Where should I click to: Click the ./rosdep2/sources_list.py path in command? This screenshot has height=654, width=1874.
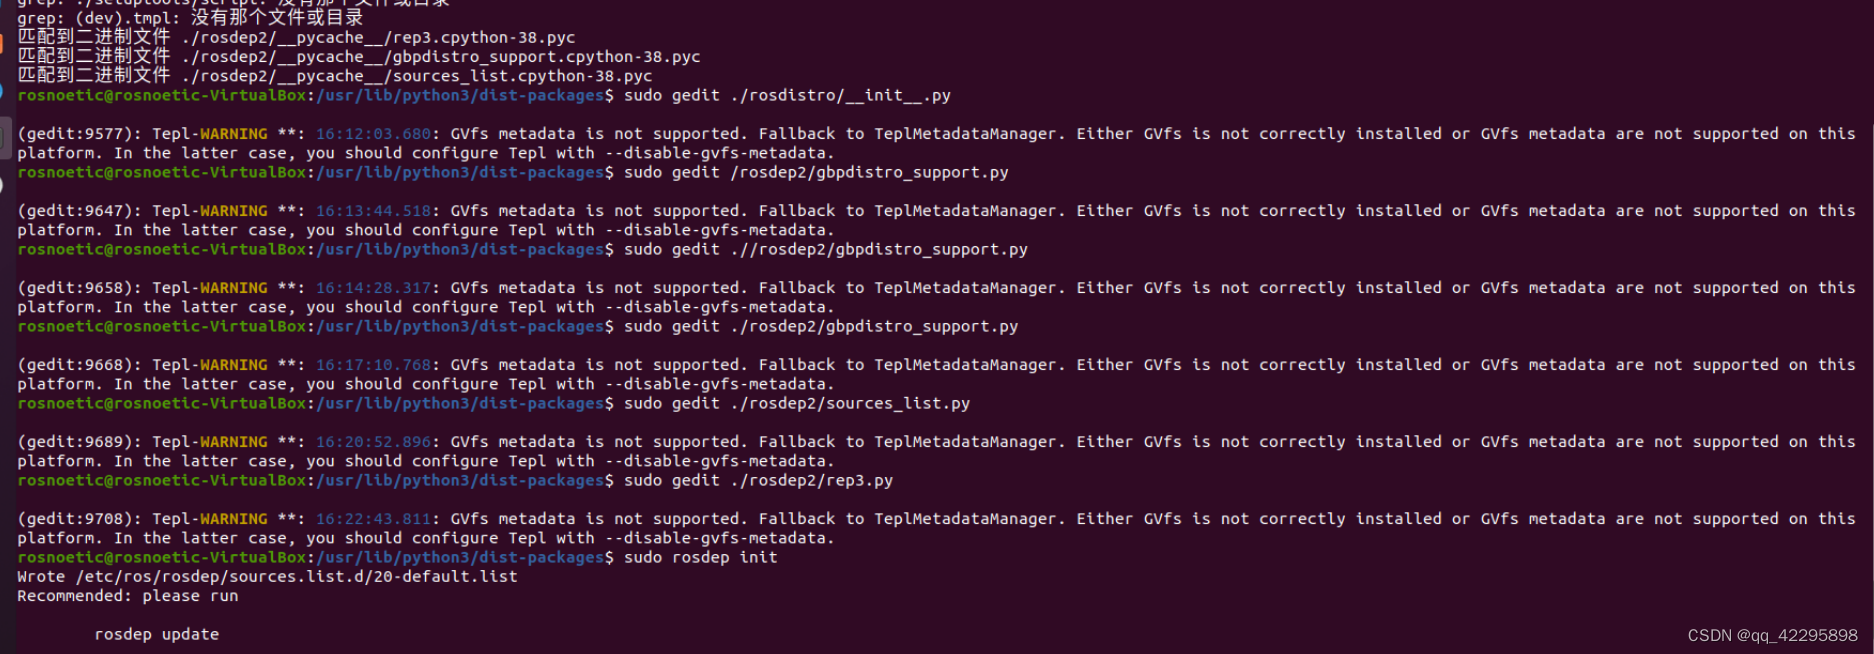pyautogui.click(x=850, y=403)
